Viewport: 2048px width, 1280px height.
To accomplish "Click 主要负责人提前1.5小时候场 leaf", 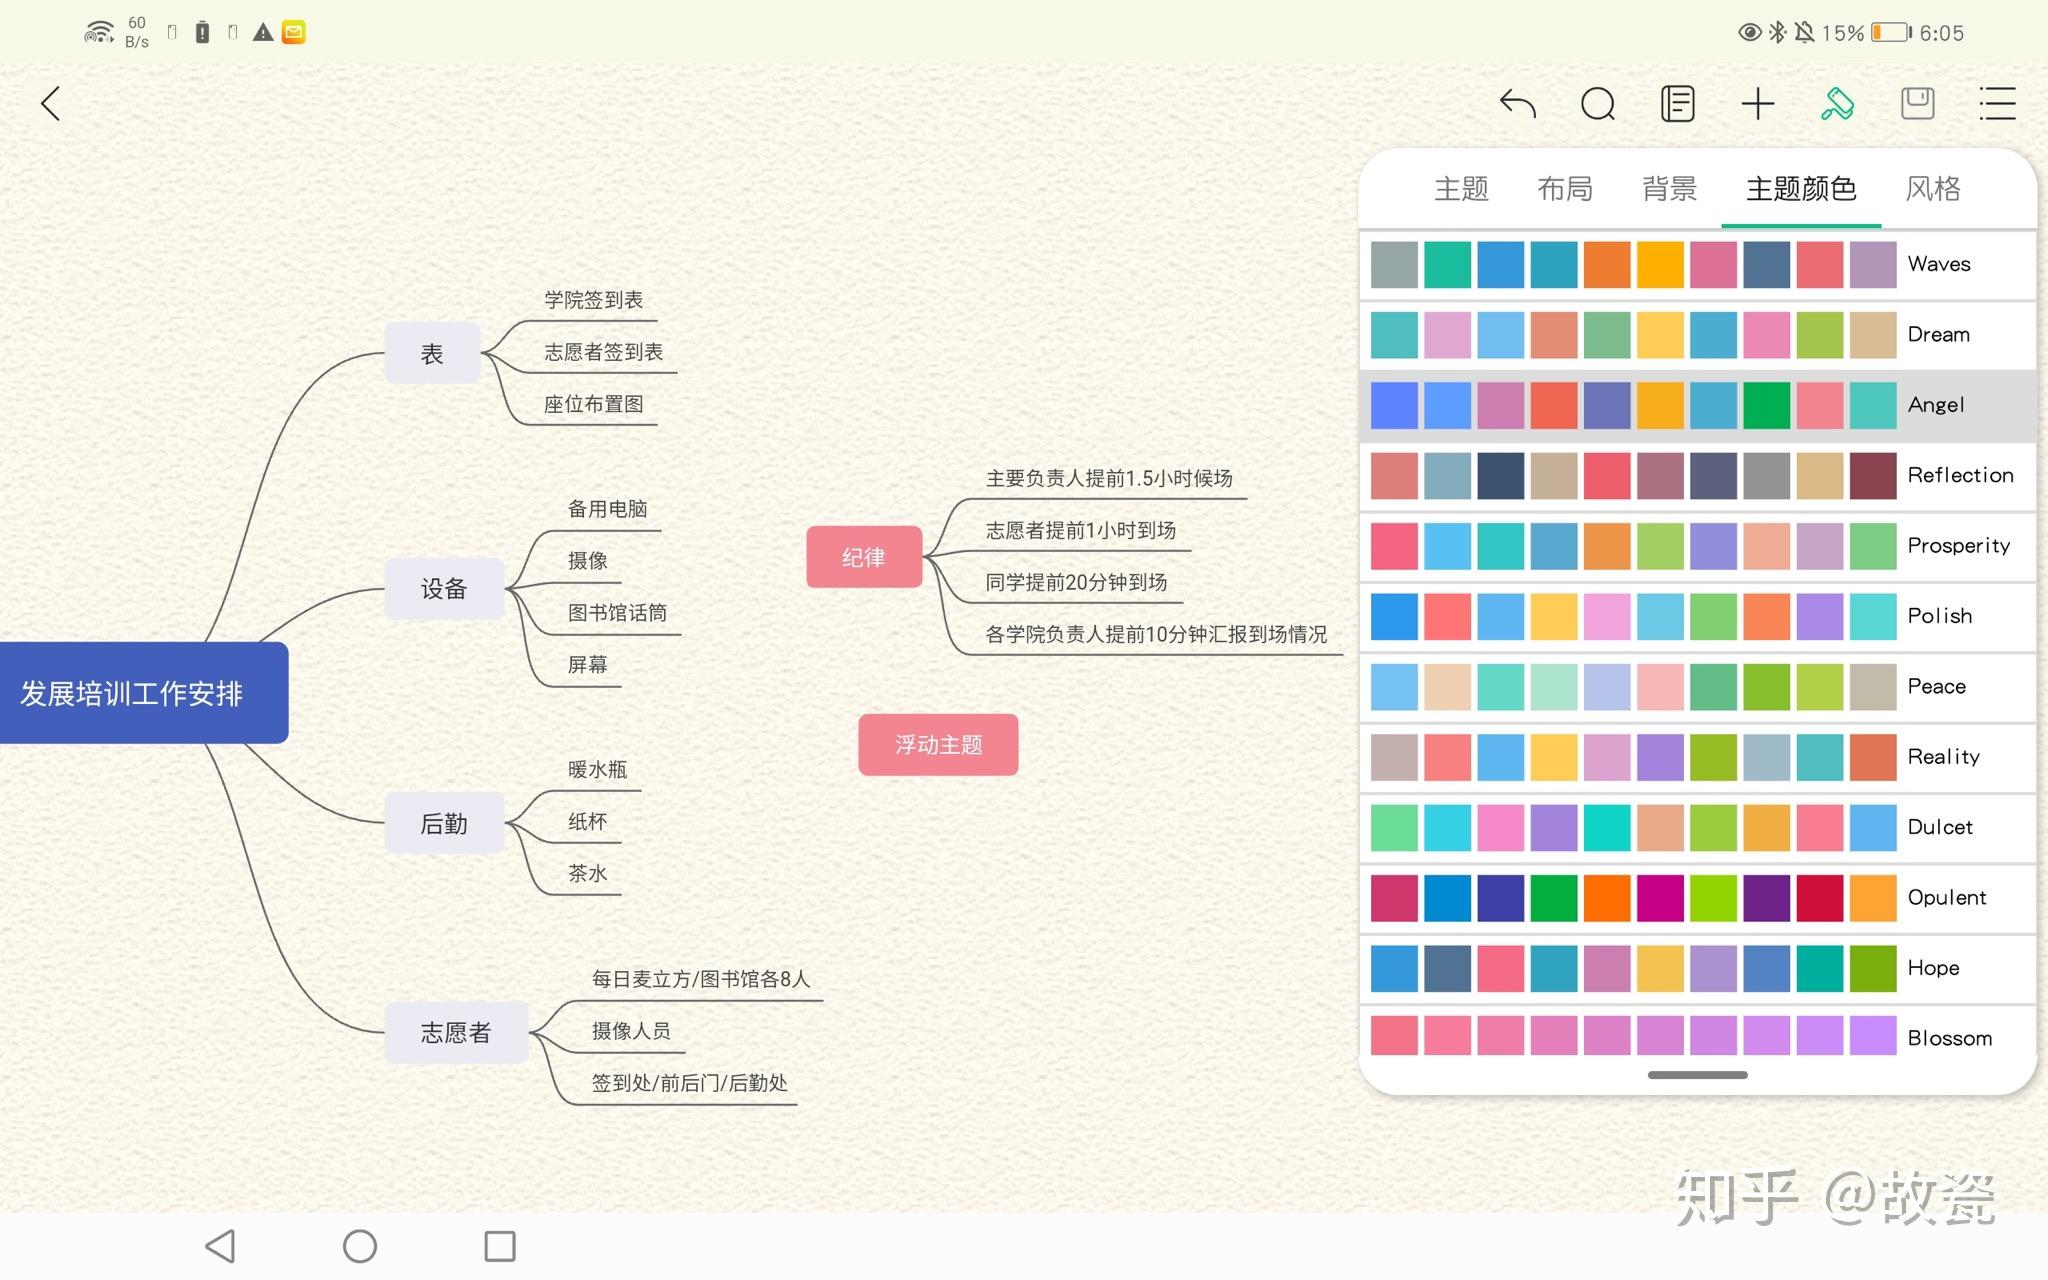I will [1109, 478].
